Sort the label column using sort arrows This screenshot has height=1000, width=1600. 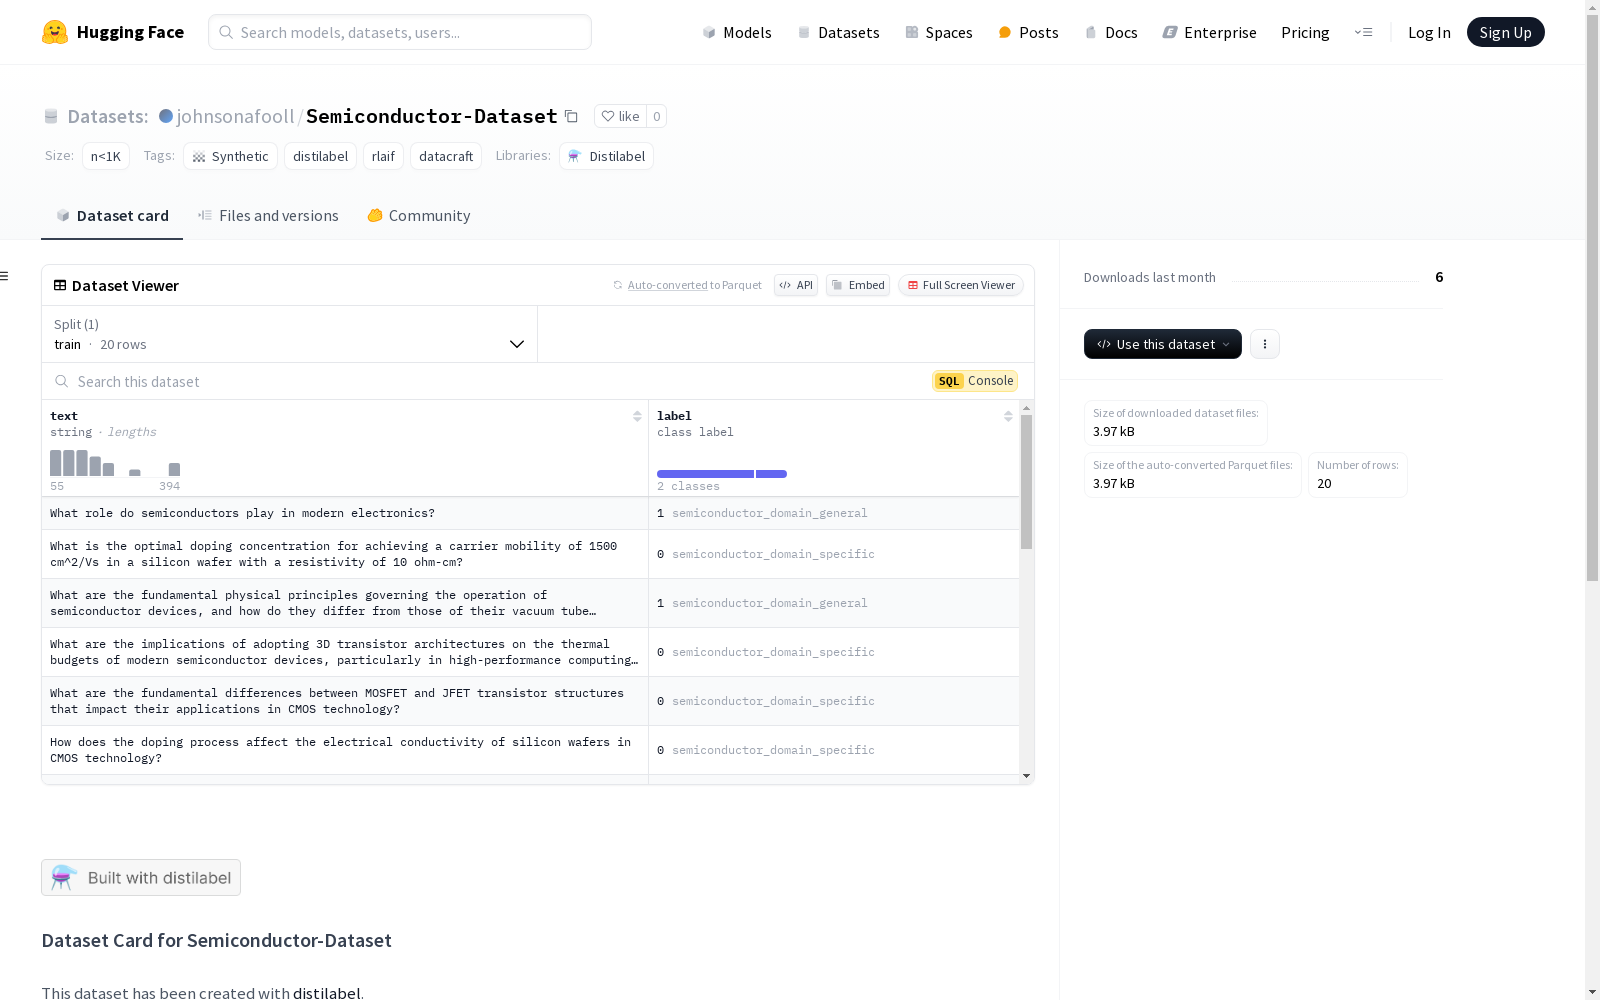pos(1008,416)
